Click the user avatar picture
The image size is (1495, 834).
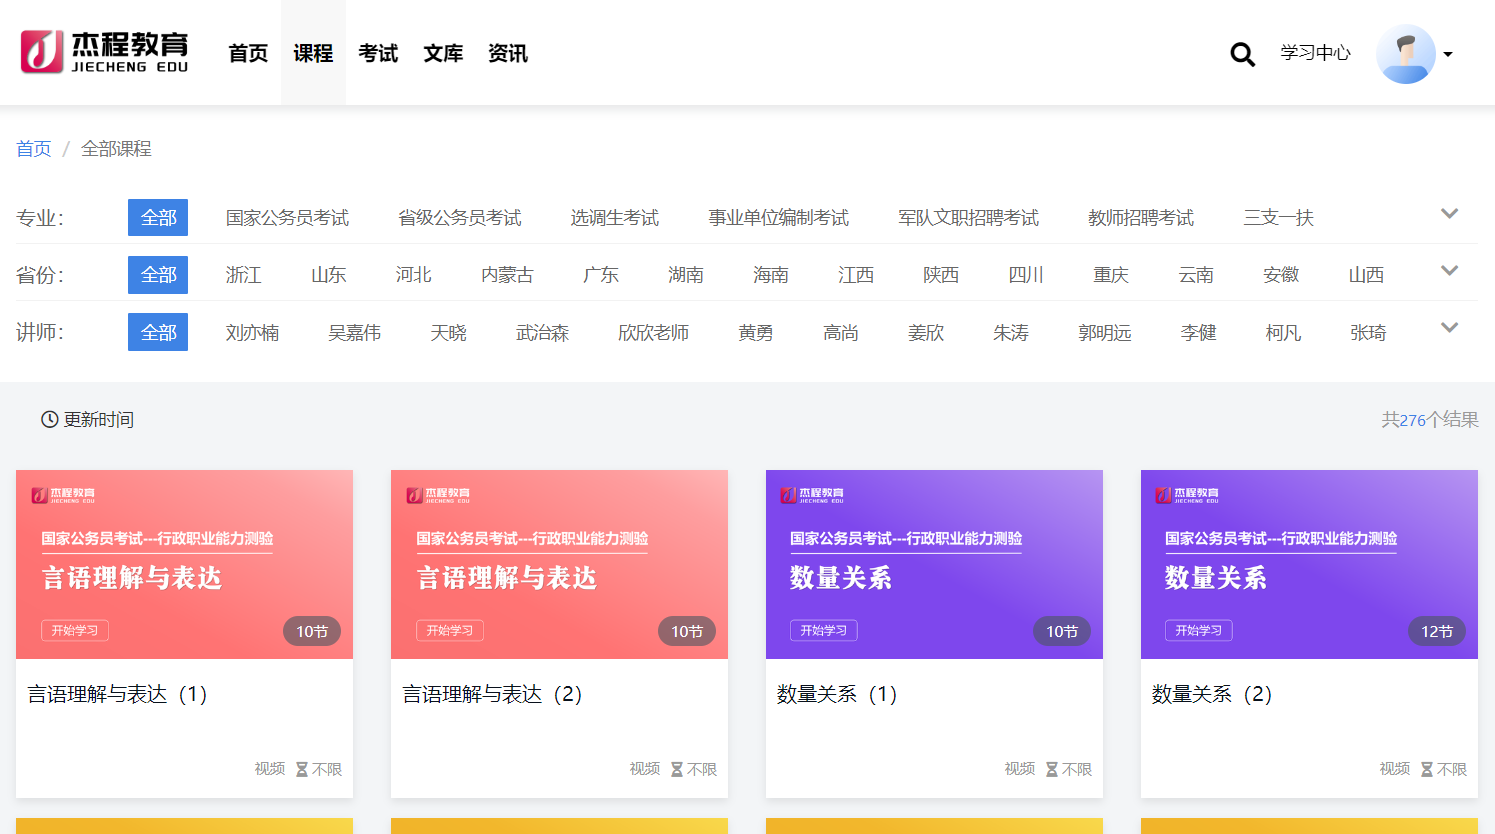tap(1405, 54)
